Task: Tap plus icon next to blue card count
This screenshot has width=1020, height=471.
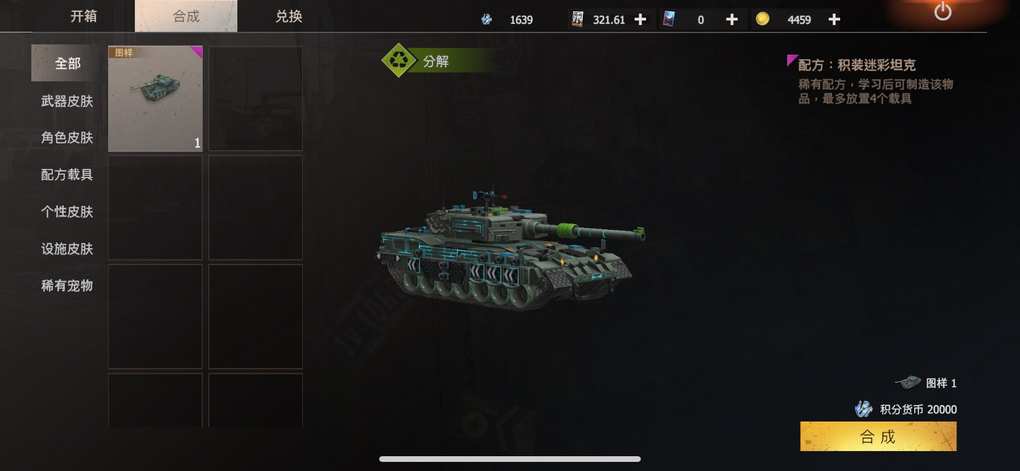Action: 732,20
